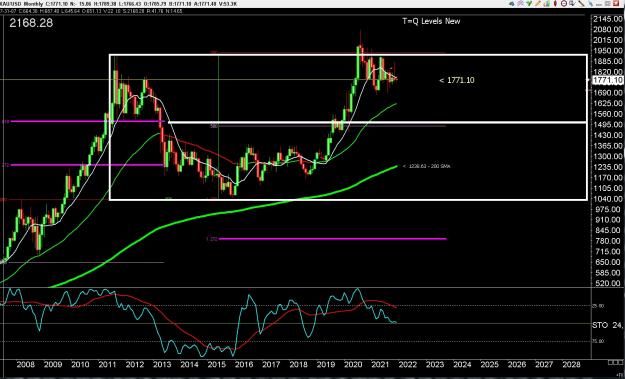Screen dimensions: 625x379
Task: Click the 650.00 price axis label
Action: pos(608,262)
